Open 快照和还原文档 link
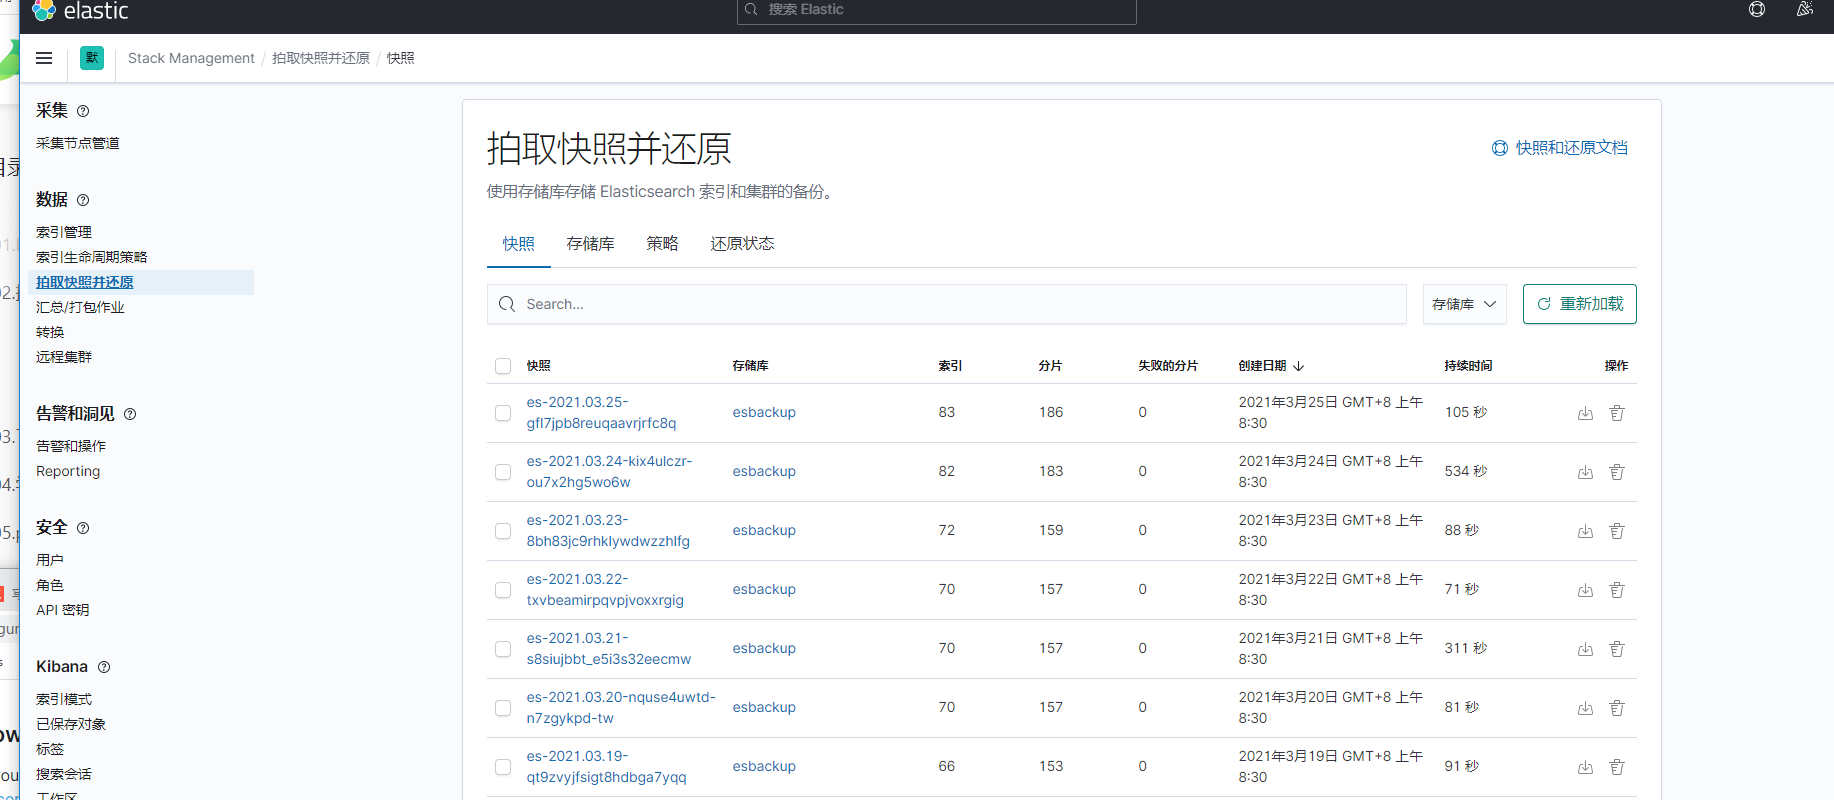1834x800 pixels. [1560, 148]
